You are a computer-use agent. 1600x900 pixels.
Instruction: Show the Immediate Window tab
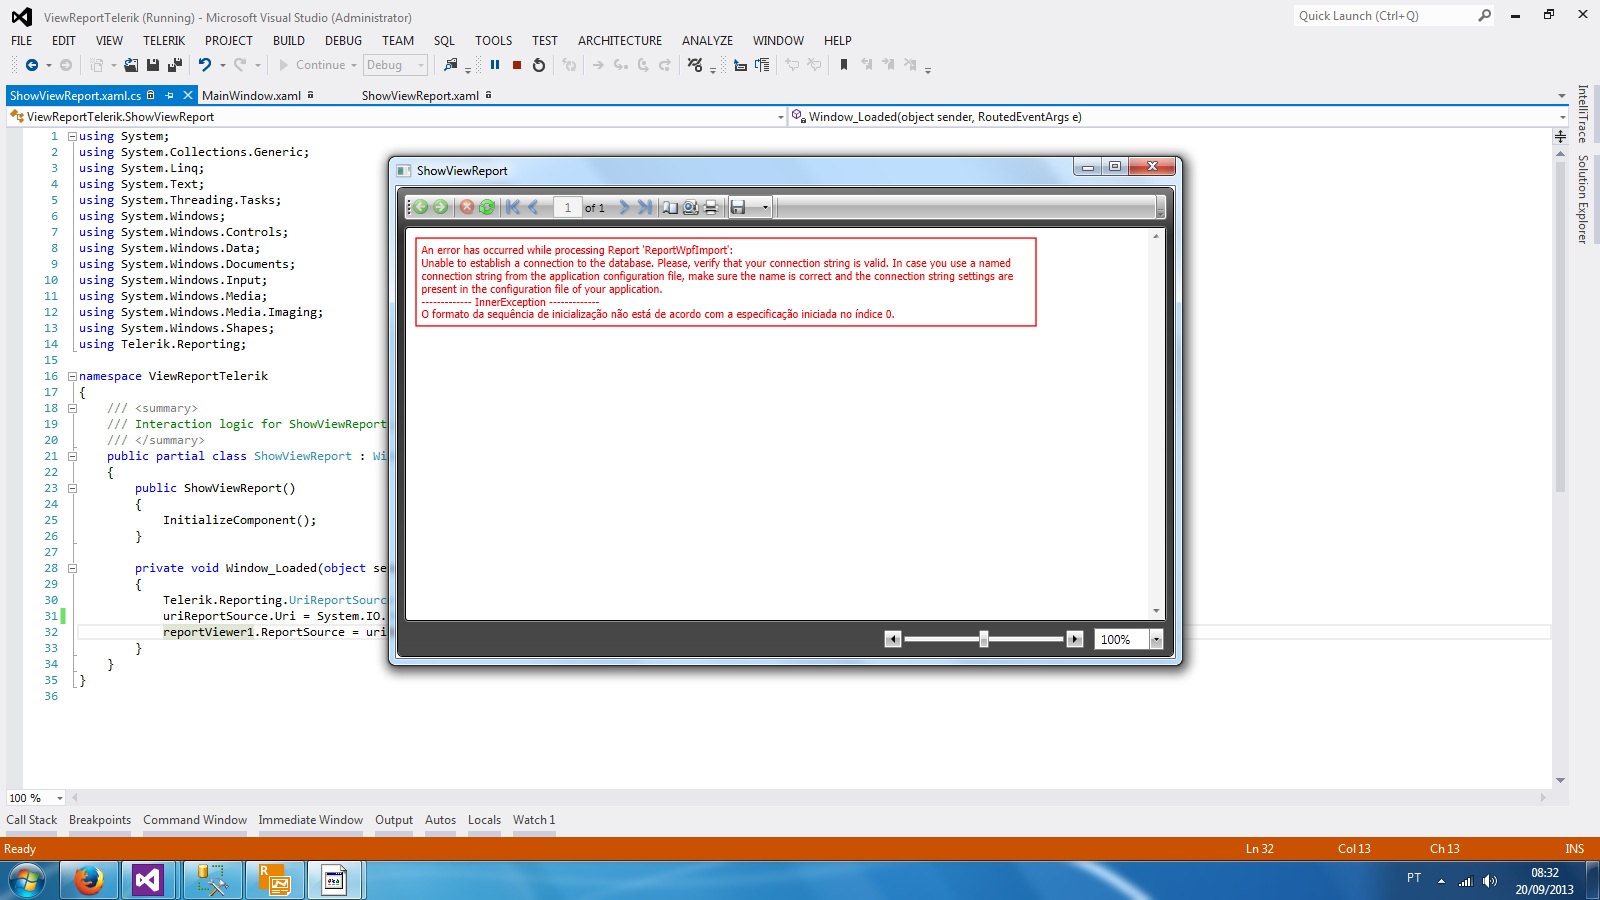311,820
